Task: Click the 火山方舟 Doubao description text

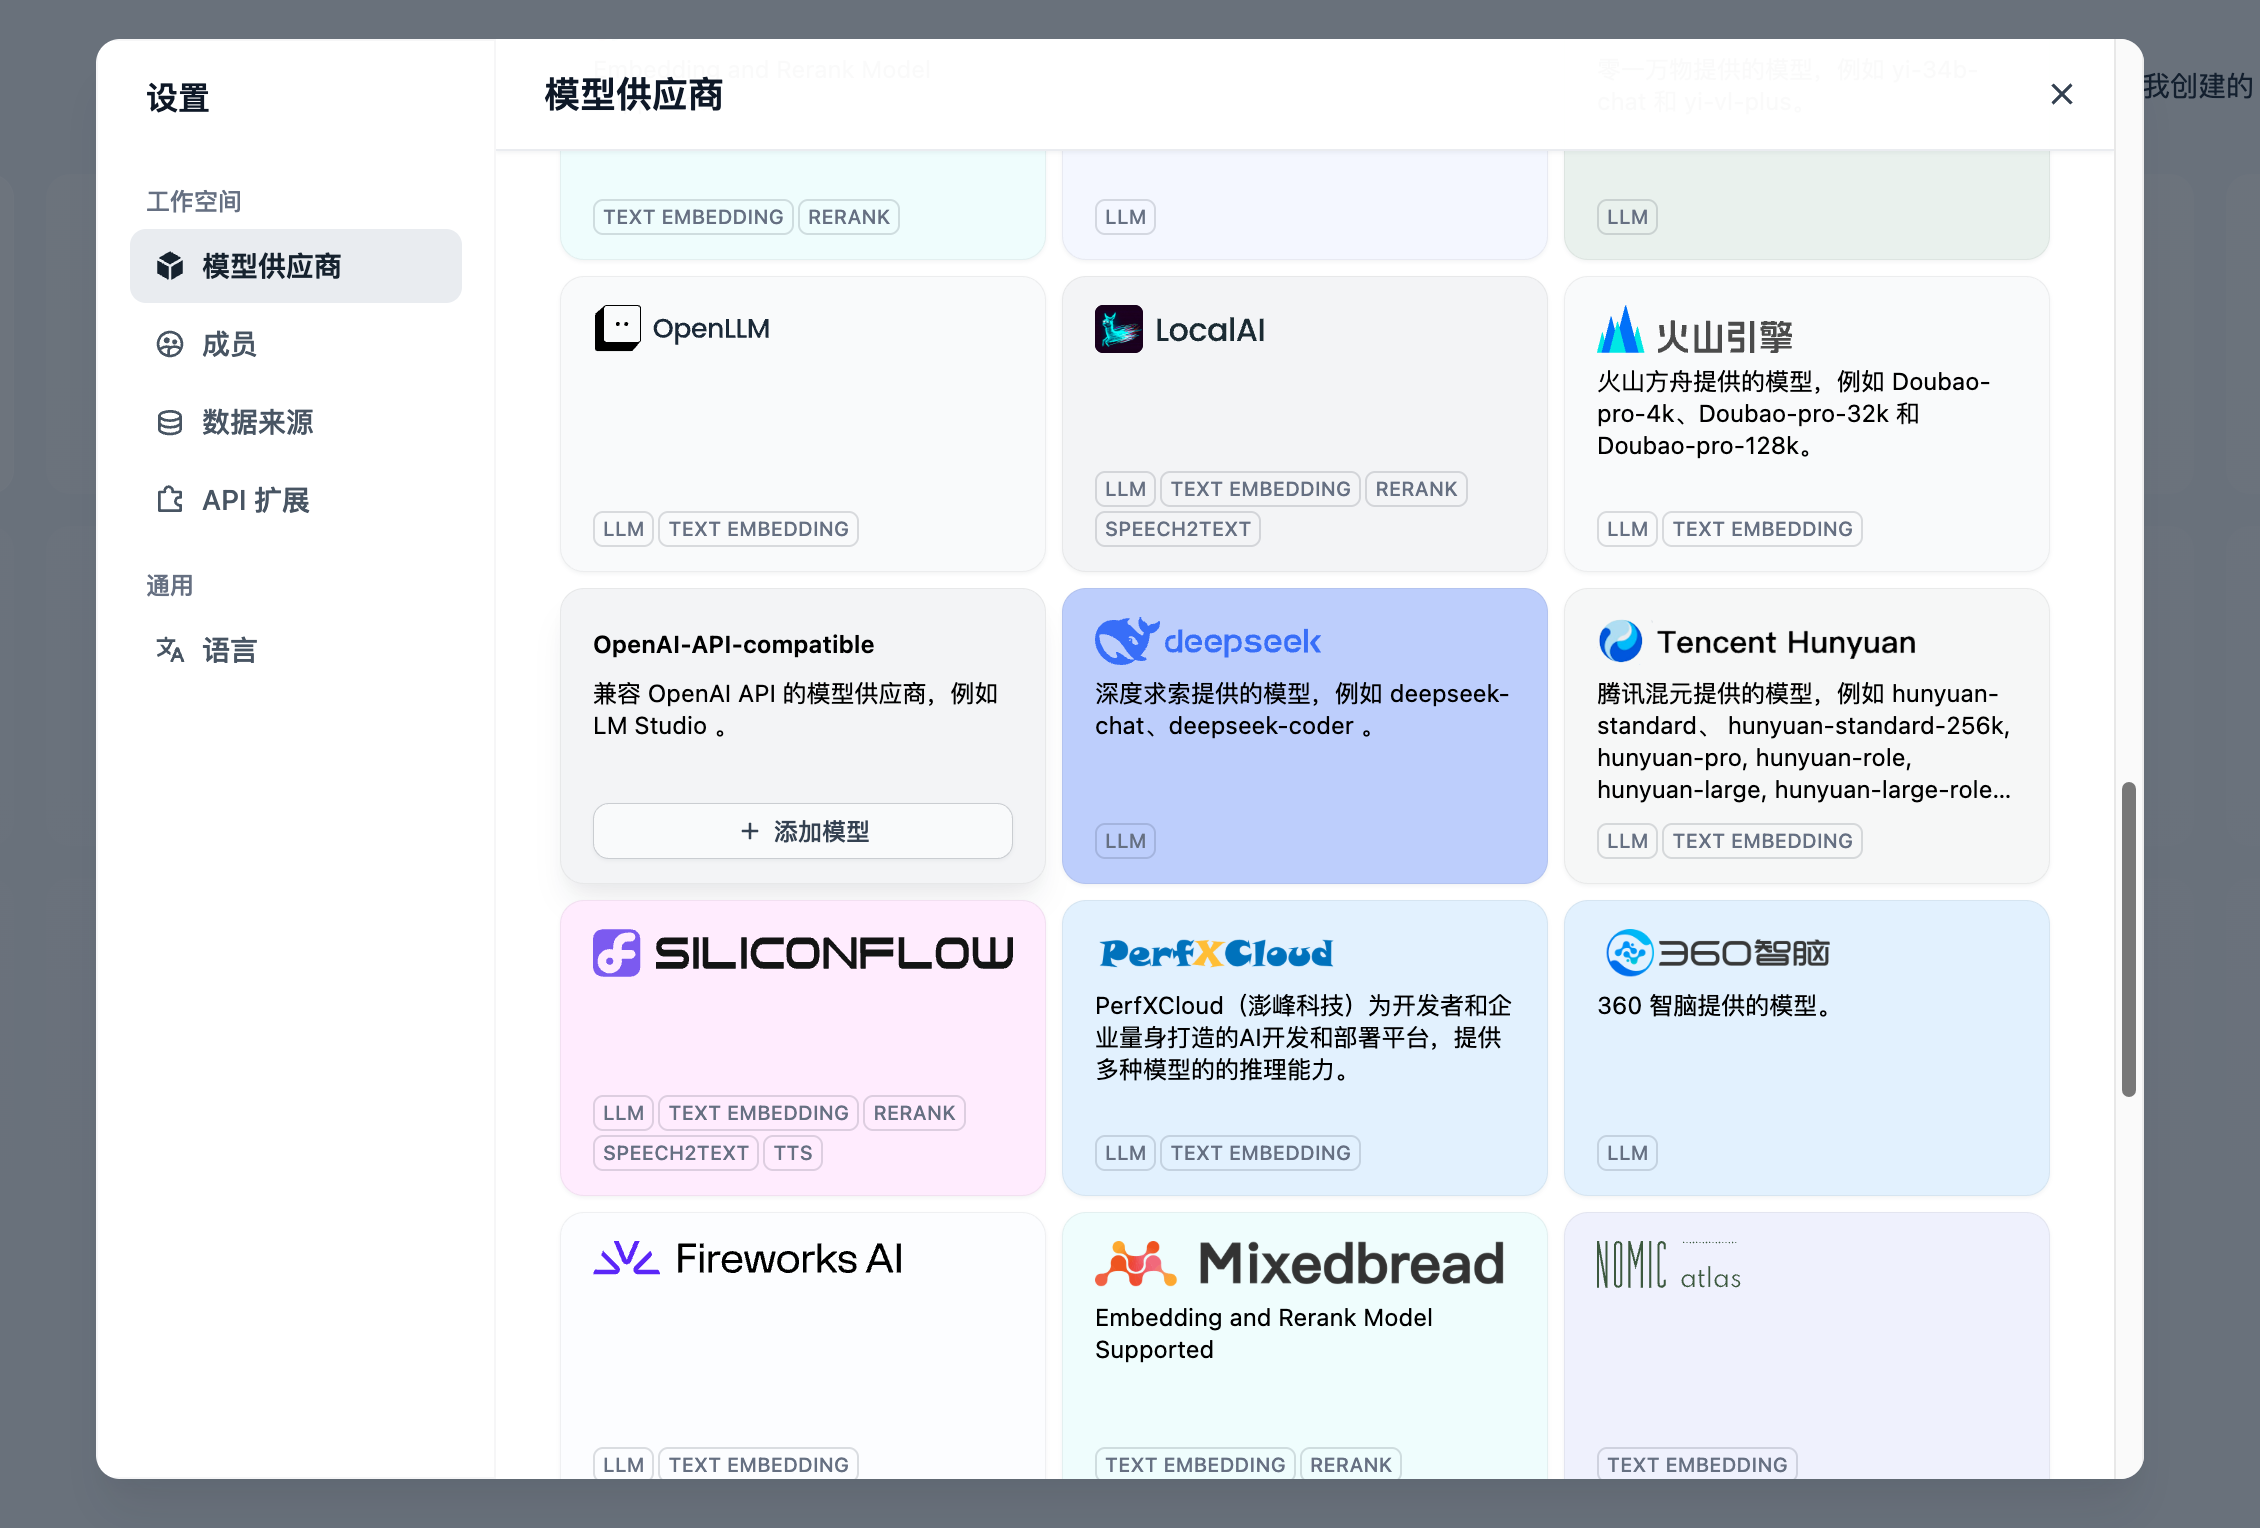Action: [x=1794, y=414]
